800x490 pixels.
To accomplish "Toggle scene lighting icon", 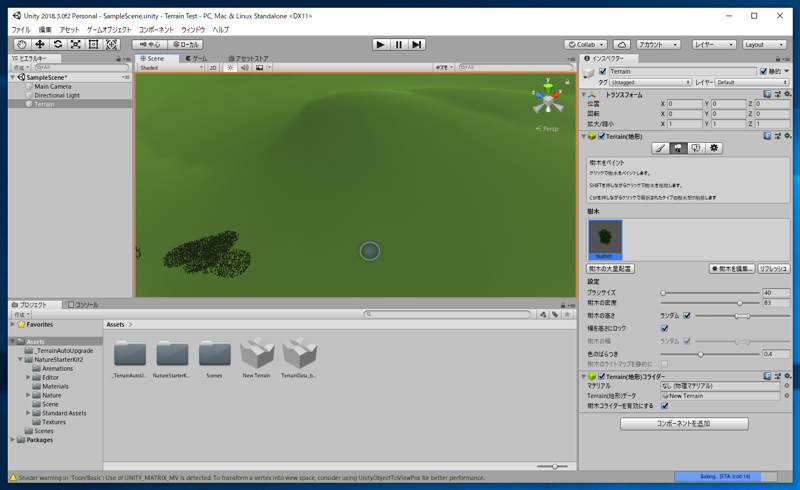I will [230, 67].
